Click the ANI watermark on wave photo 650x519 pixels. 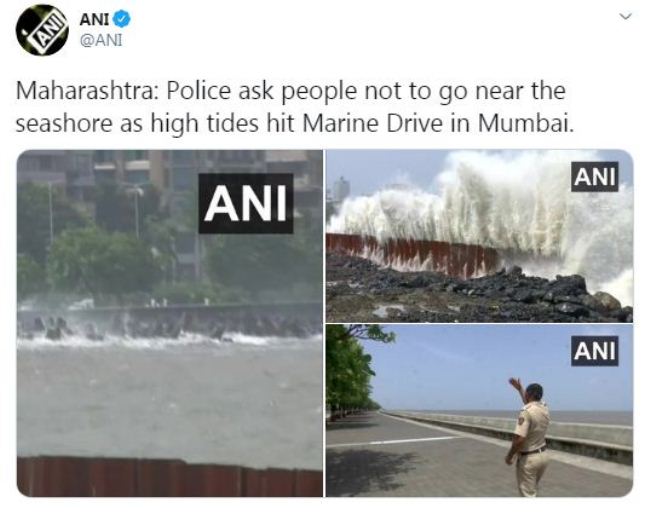click(x=594, y=177)
